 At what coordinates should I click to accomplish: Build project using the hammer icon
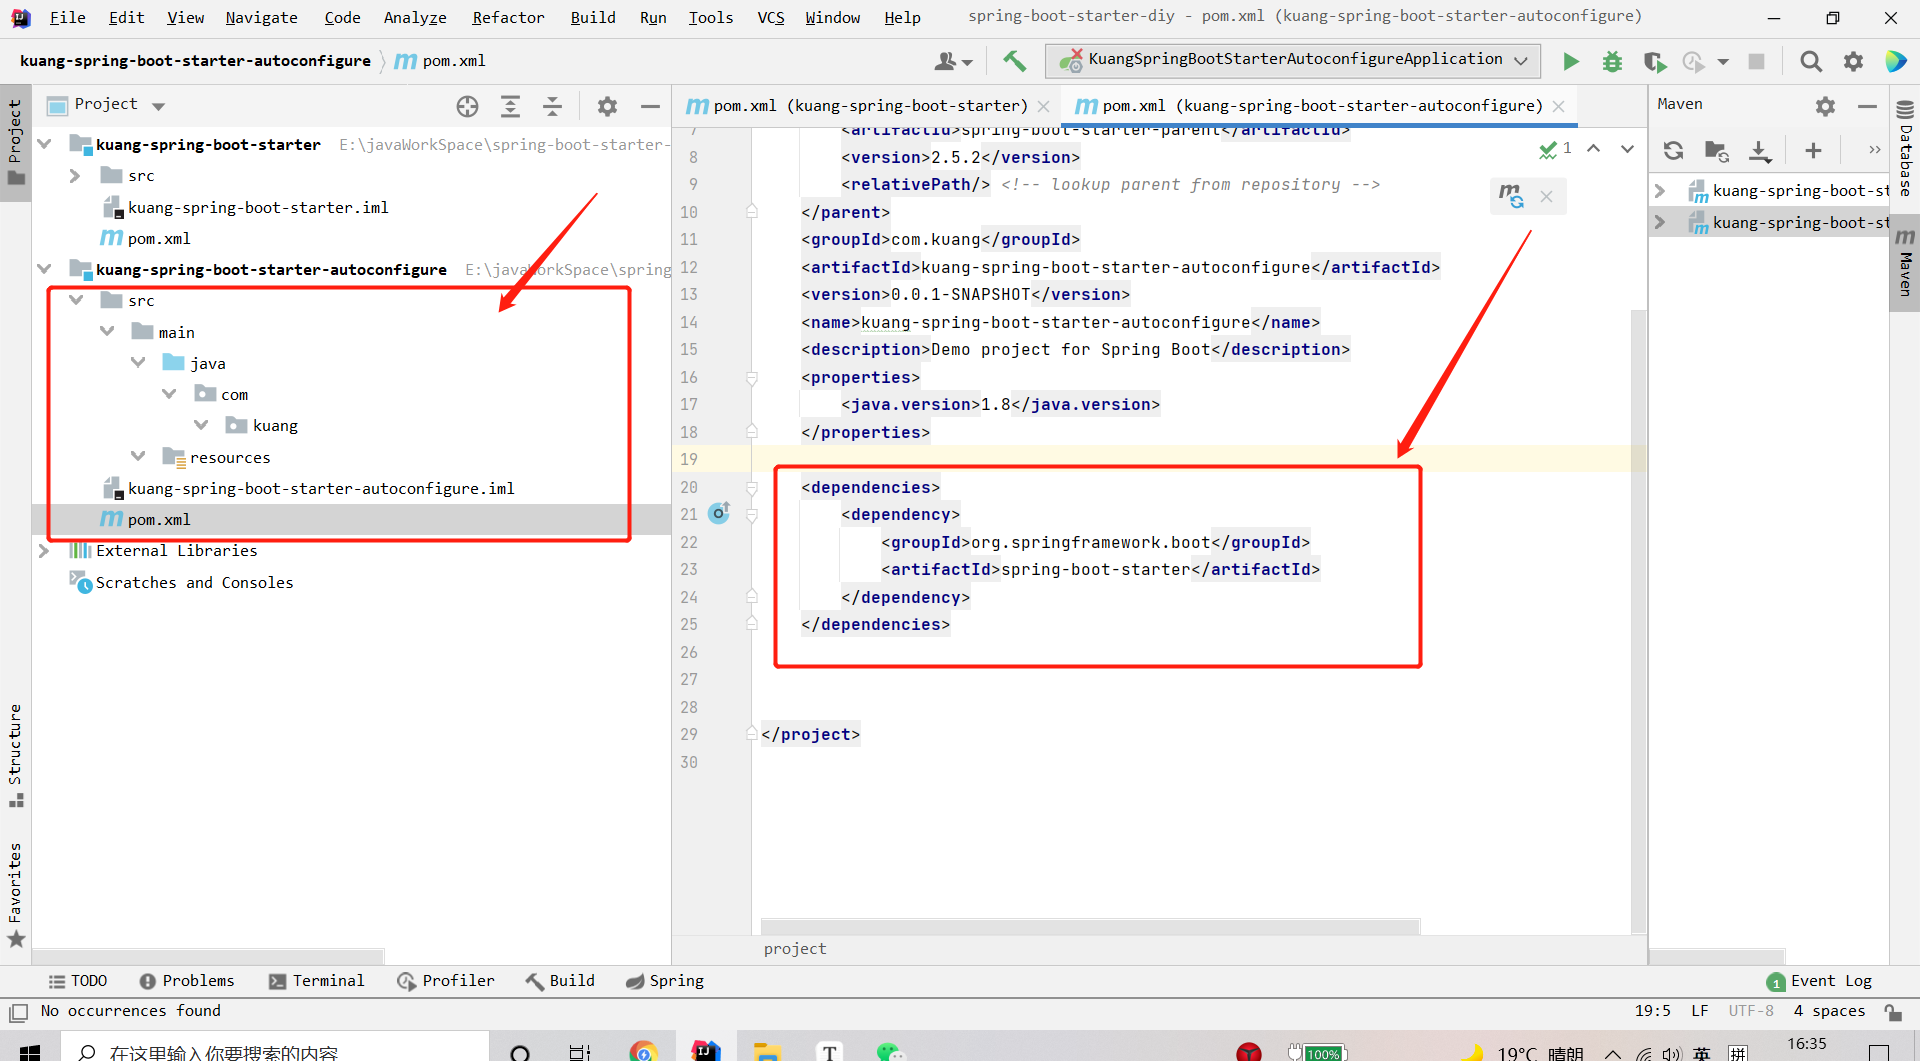(x=1015, y=62)
